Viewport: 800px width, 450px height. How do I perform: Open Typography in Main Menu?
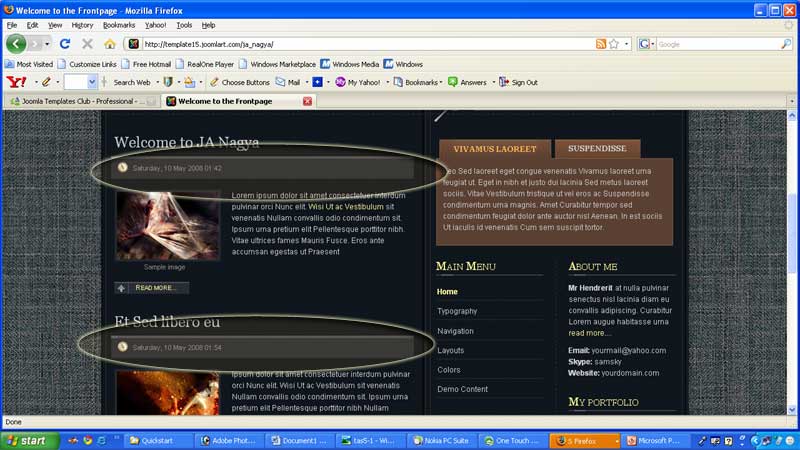pos(457,311)
